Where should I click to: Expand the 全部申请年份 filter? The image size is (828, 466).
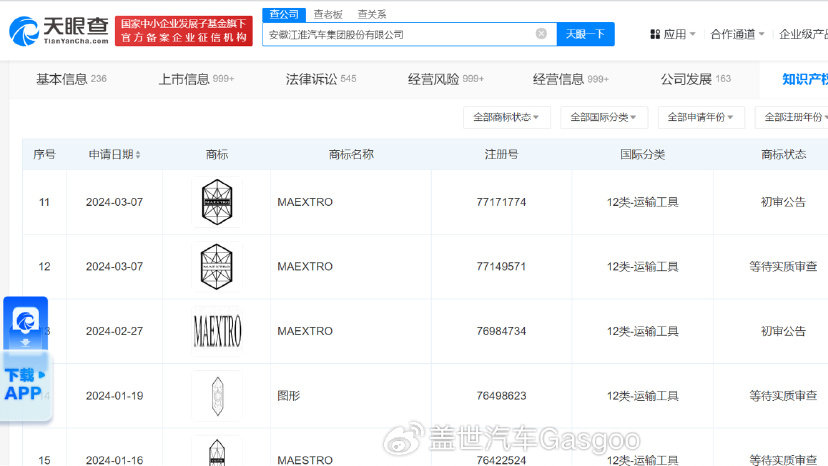(701, 117)
